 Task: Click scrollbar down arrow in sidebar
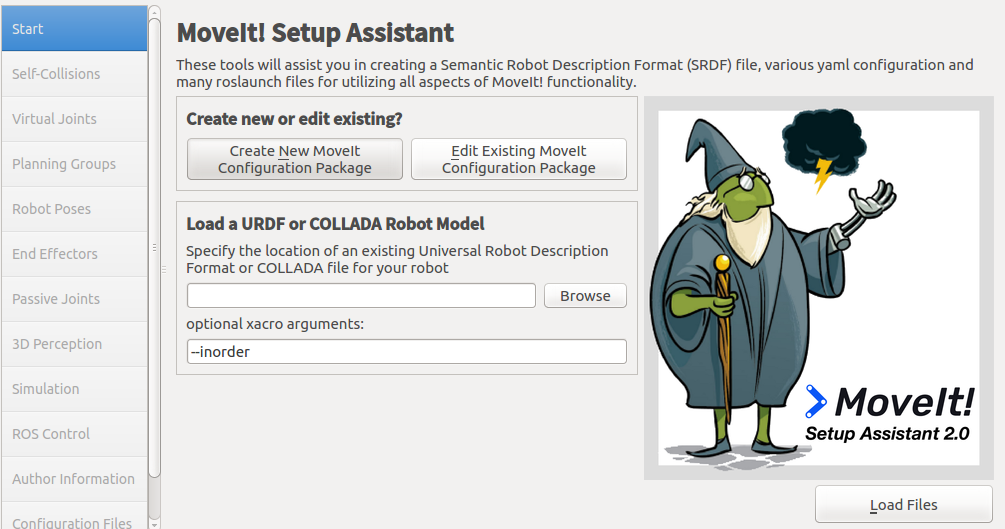tap(154, 524)
